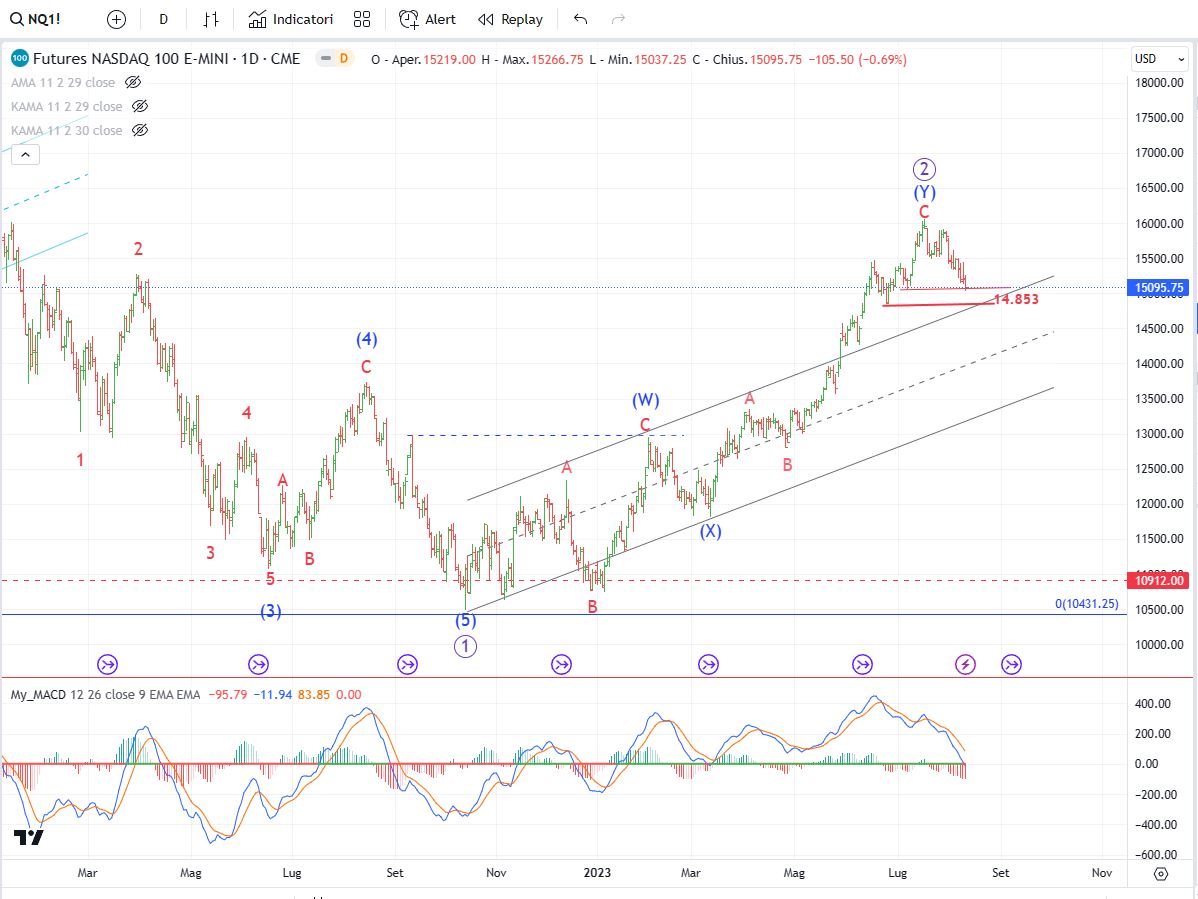This screenshot has width=1198, height=899.
Task: Click the 2023 label on time axis
Action: click(597, 873)
